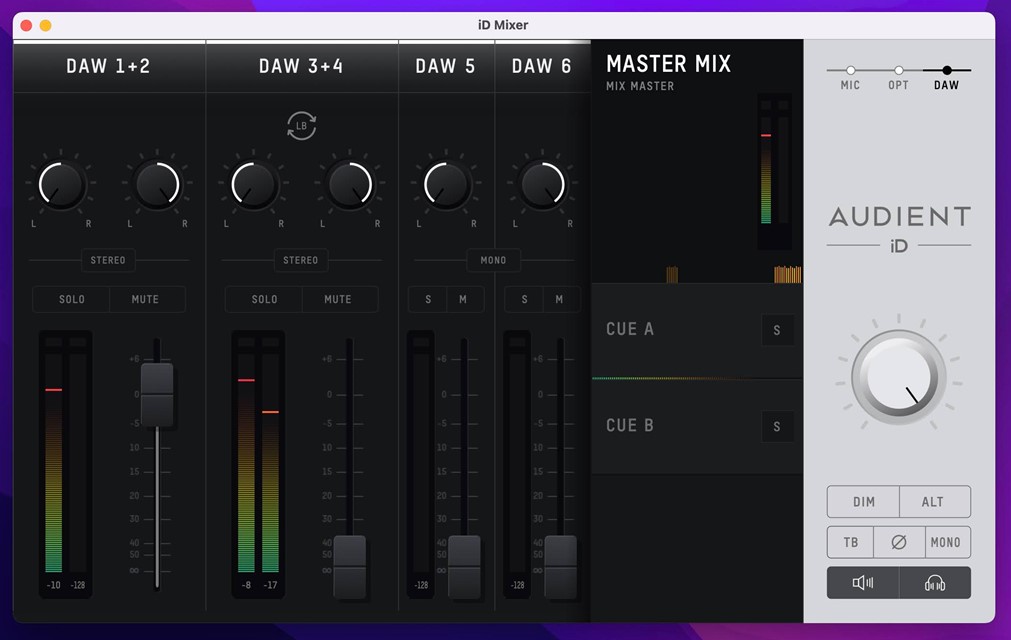Click the -8 peak value under DAW 3+4
Image resolution: width=1011 pixels, height=640 pixels.
tap(246, 585)
